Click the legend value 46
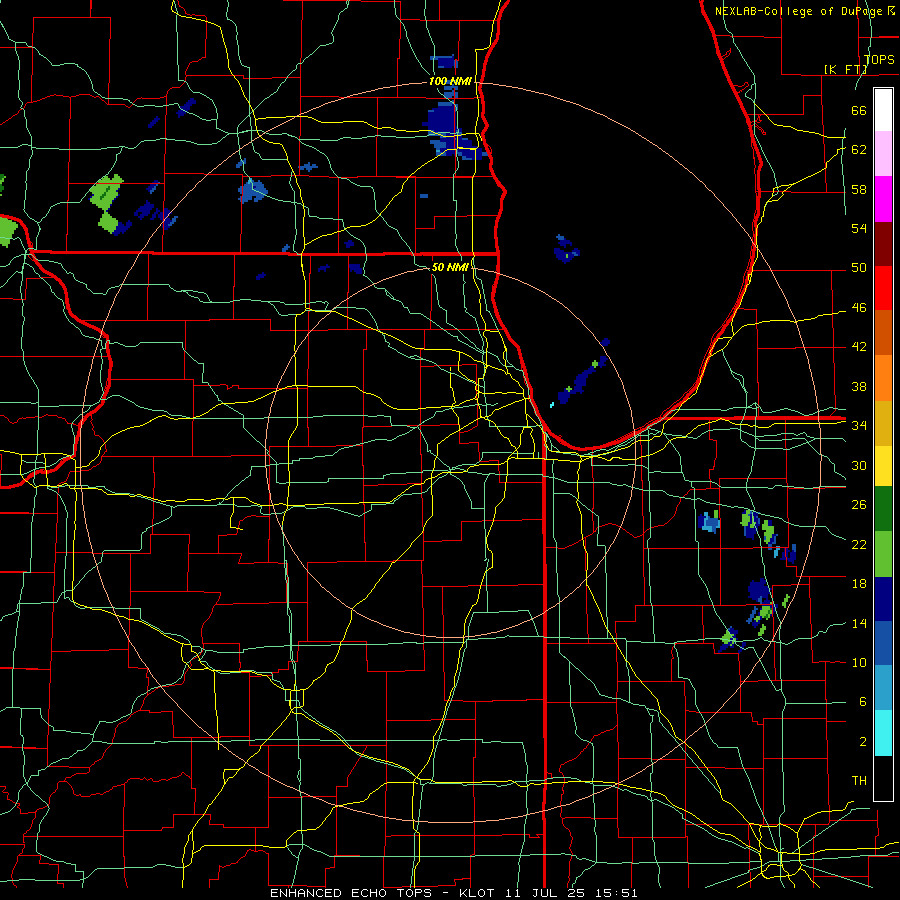Screen dimensions: 900x900 tap(859, 308)
